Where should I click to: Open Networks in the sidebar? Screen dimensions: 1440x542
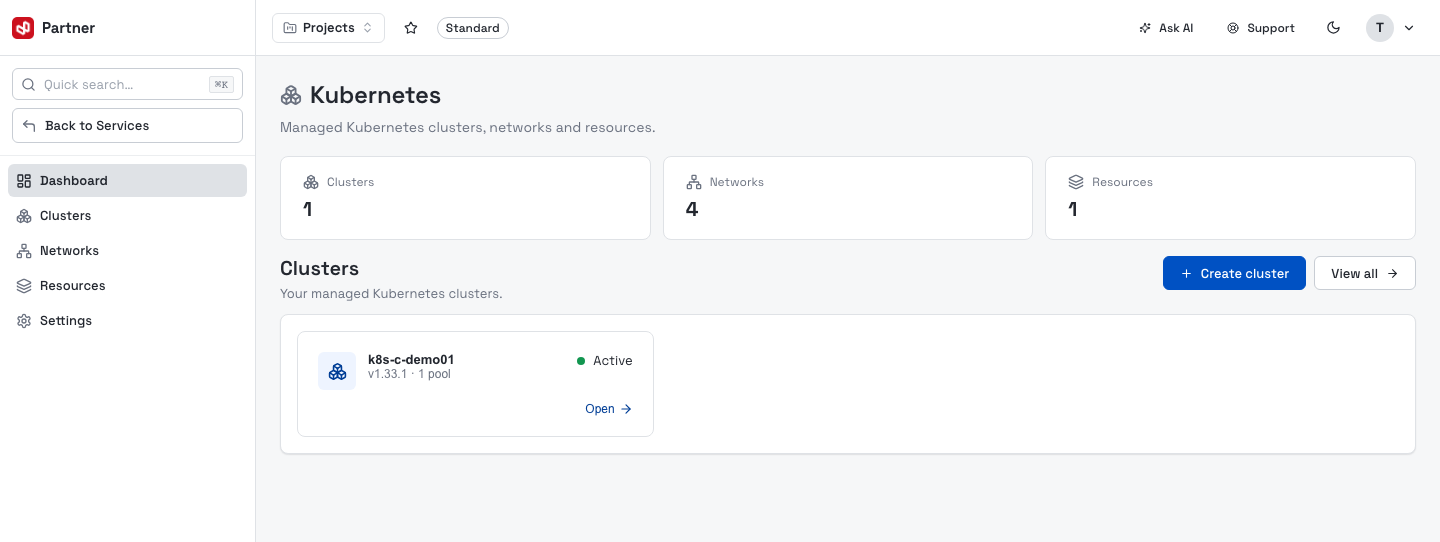point(127,251)
